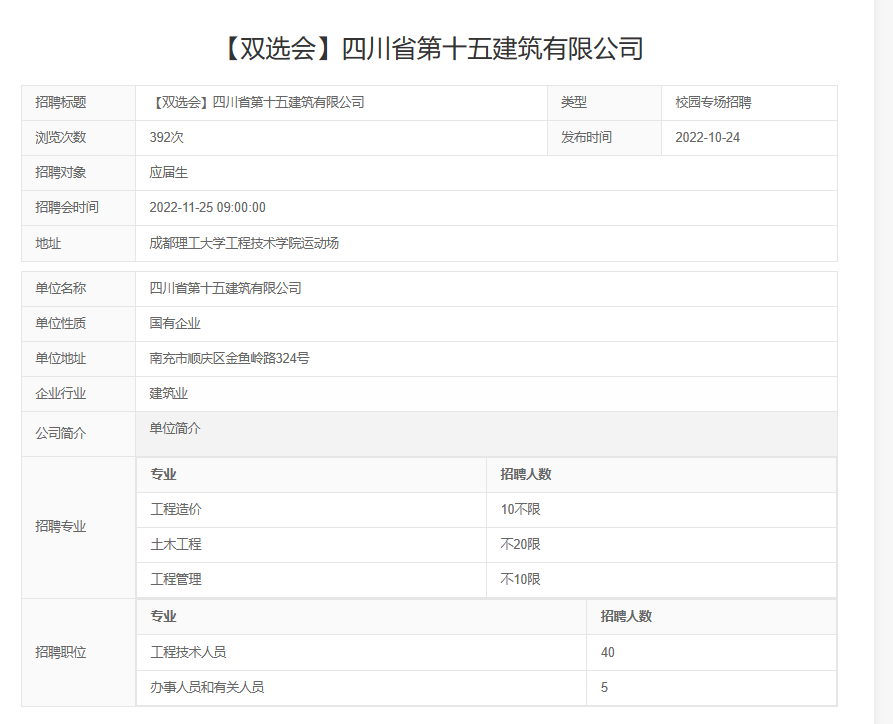
Task: Click the address 成都理工大学工程技术学院运动场
Action: coord(244,243)
